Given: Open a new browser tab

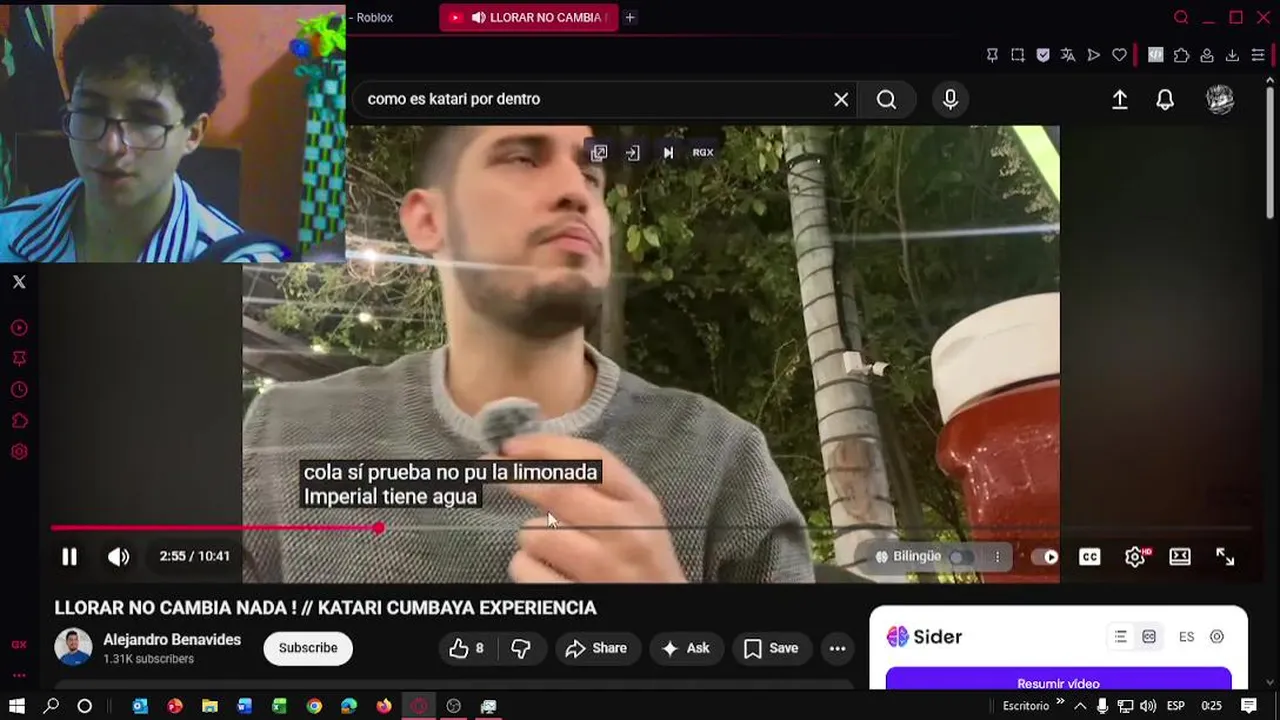Looking at the screenshot, I should click(630, 17).
